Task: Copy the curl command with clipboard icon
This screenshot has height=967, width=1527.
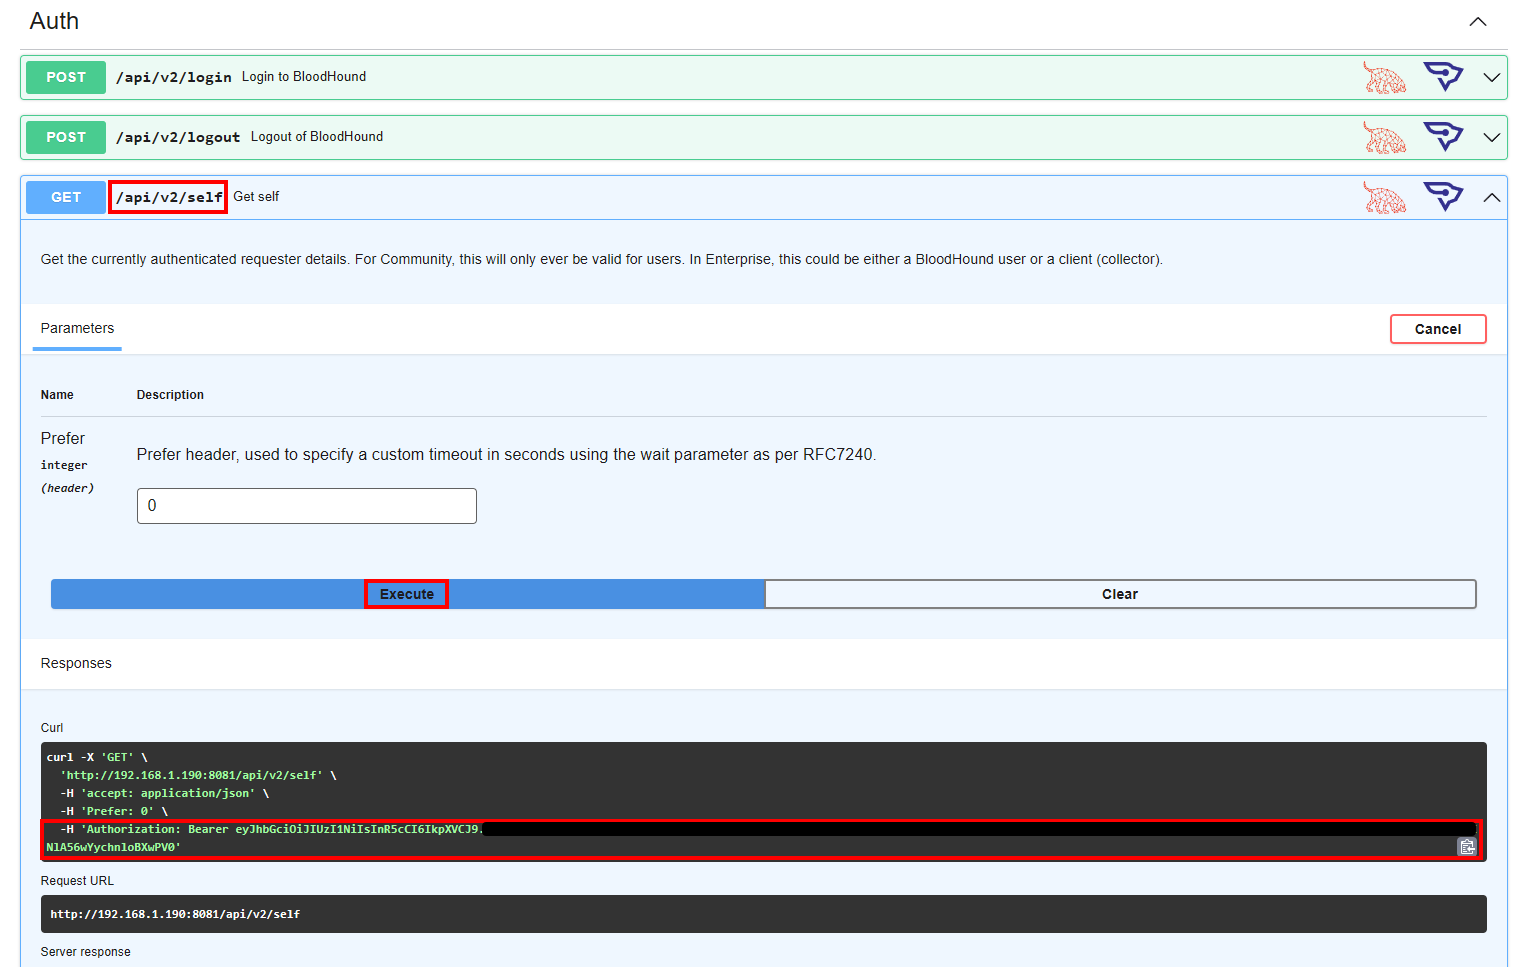Action: (x=1467, y=847)
